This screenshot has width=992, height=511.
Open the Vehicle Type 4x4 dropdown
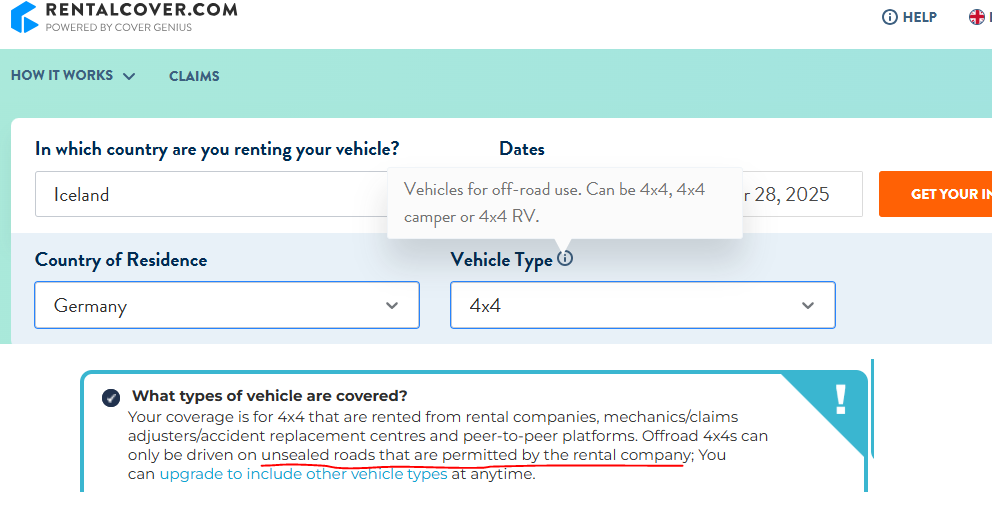tap(643, 305)
